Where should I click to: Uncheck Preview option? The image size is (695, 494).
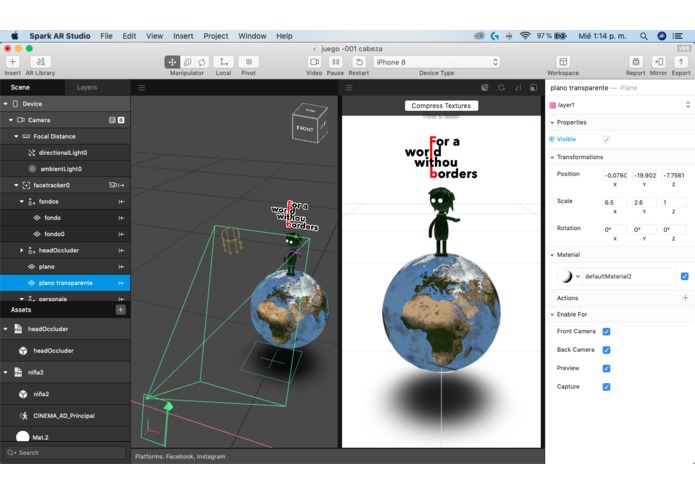607,368
